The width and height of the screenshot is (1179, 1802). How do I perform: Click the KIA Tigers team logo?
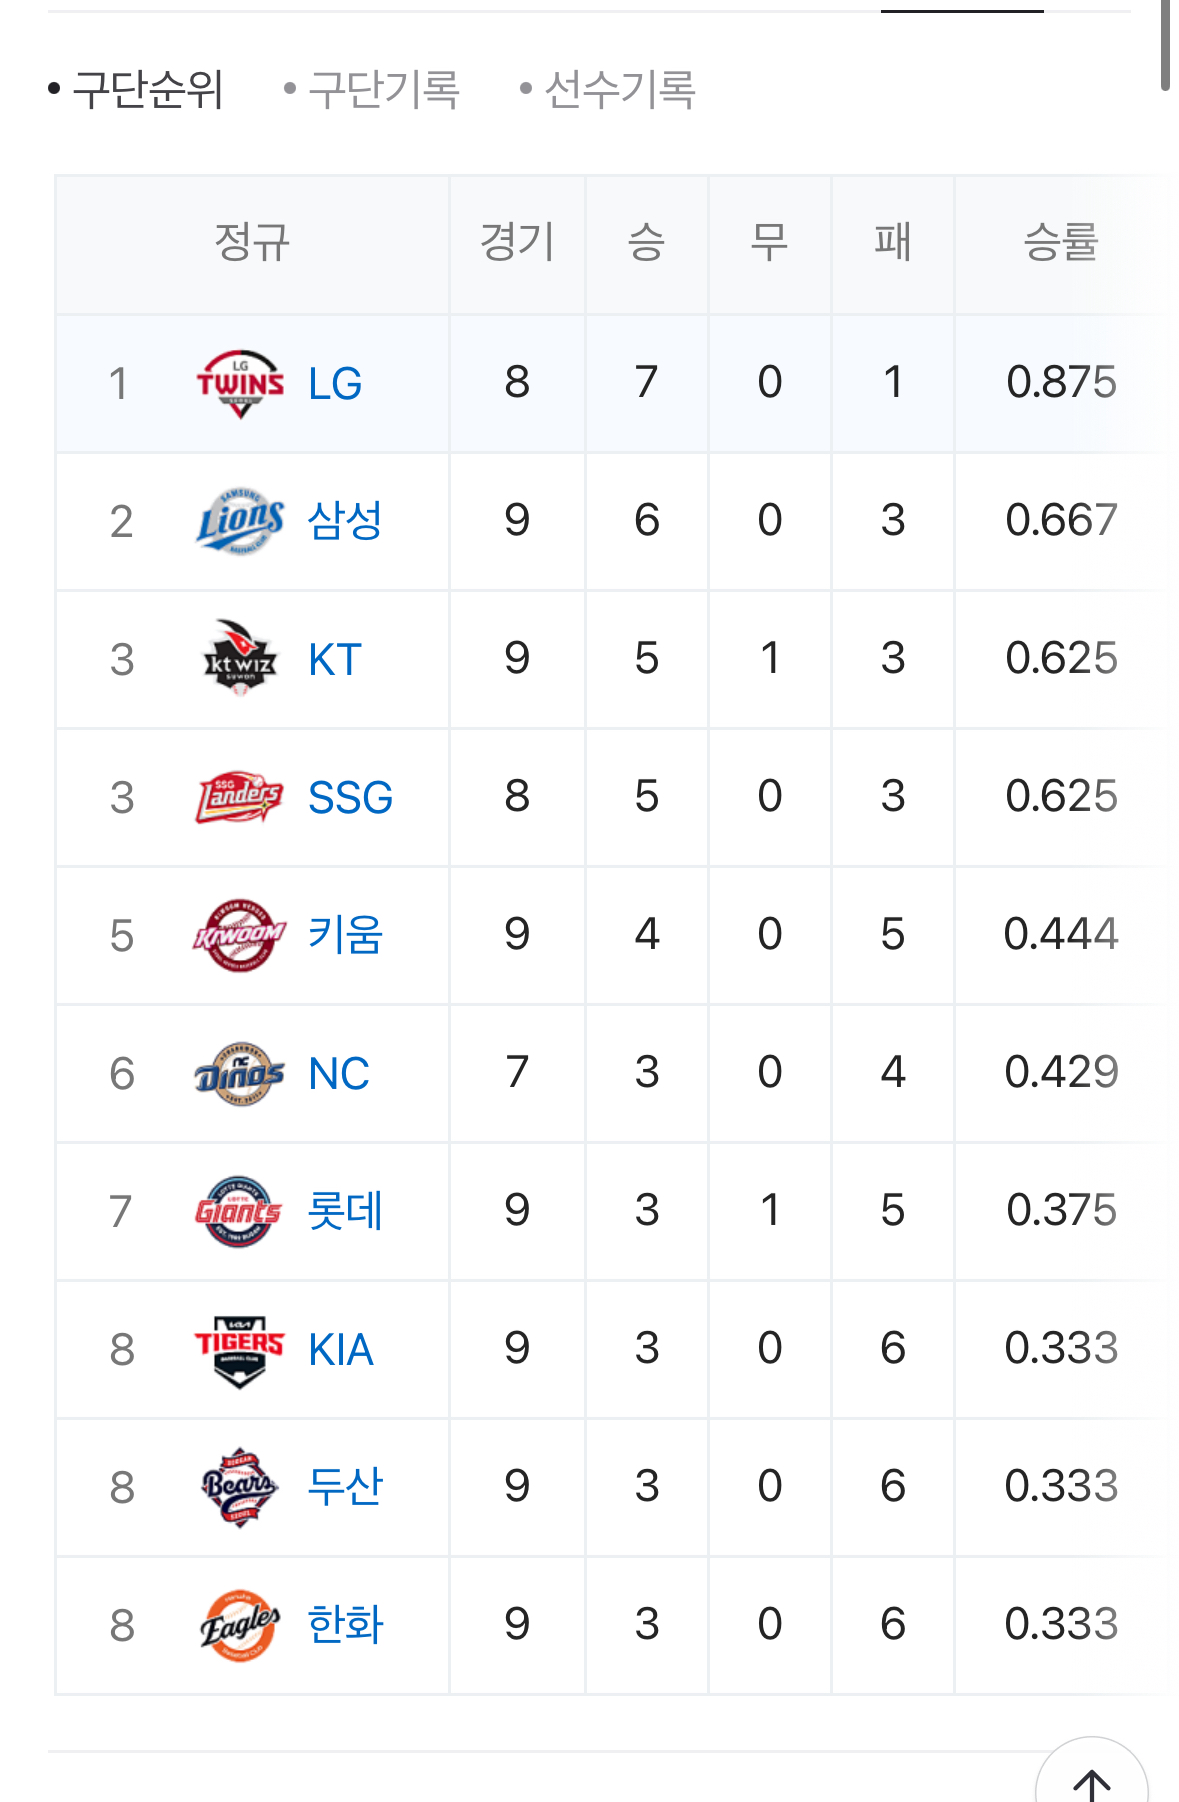pyautogui.click(x=240, y=1349)
